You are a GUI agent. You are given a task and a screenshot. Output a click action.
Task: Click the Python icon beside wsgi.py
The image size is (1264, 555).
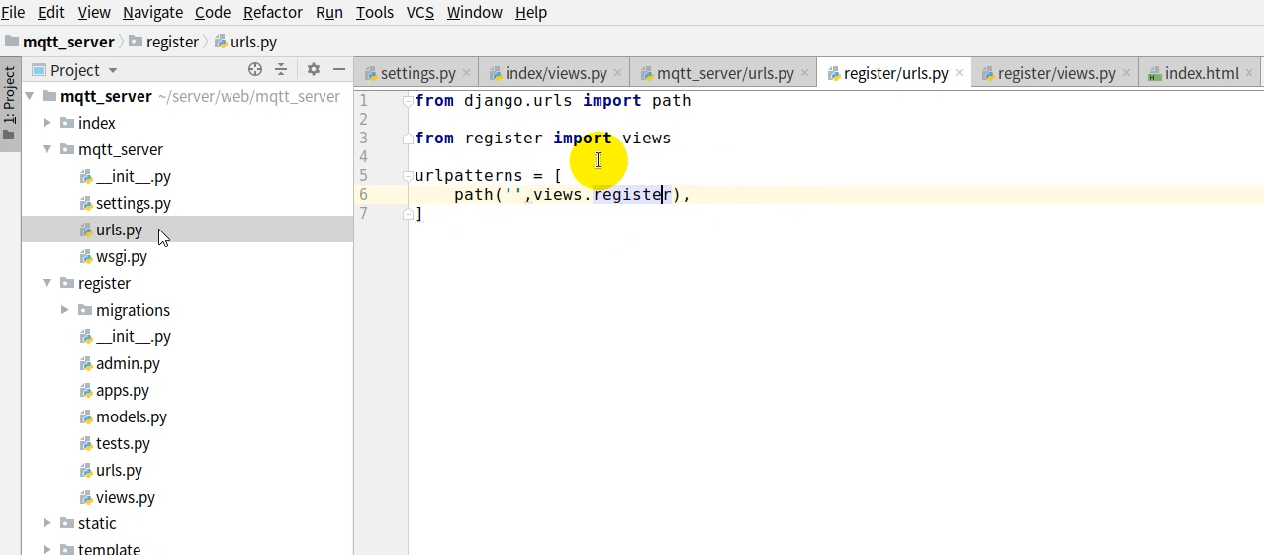[x=86, y=256]
